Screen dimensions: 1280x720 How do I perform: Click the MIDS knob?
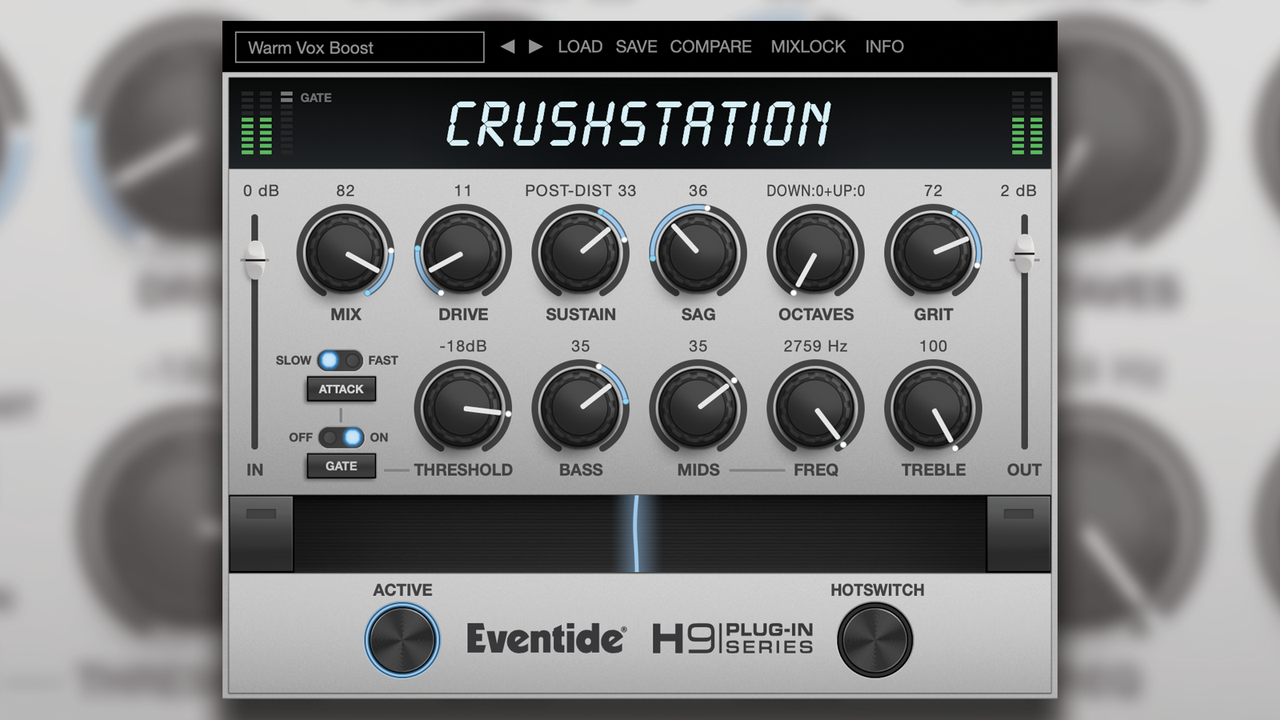click(698, 407)
